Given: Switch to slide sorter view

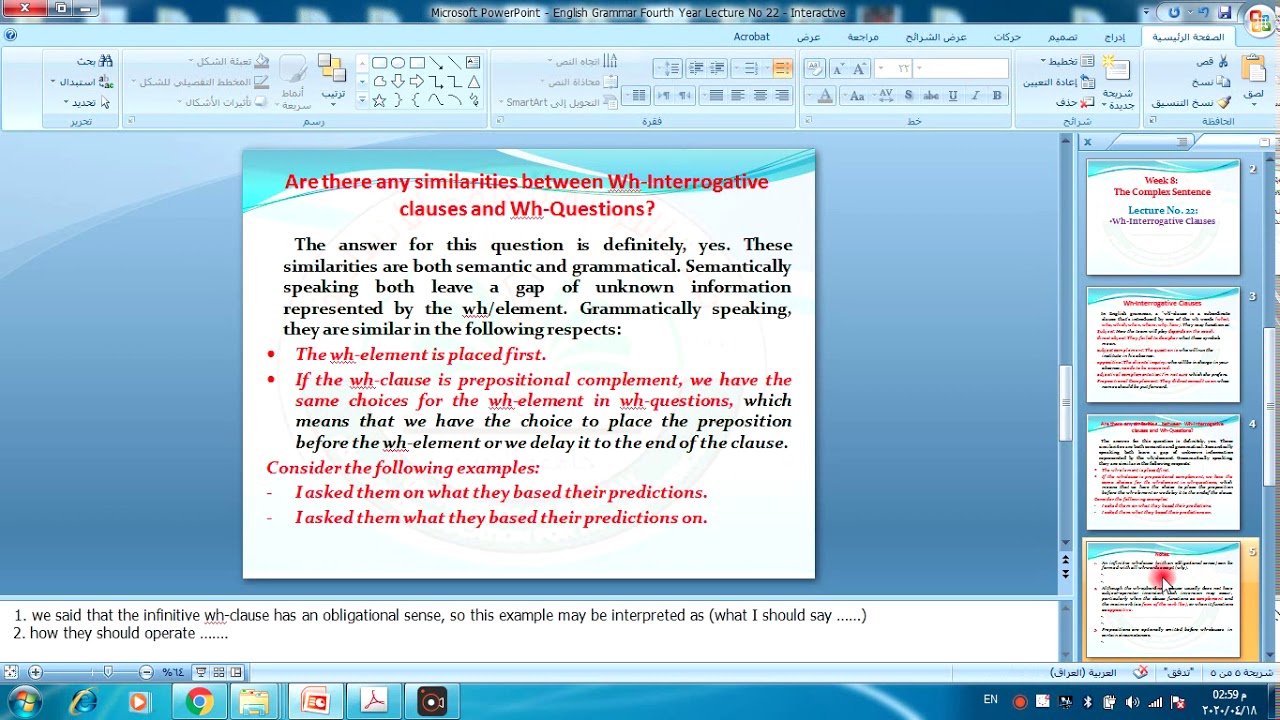Looking at the screenshot, I should 219,672.
